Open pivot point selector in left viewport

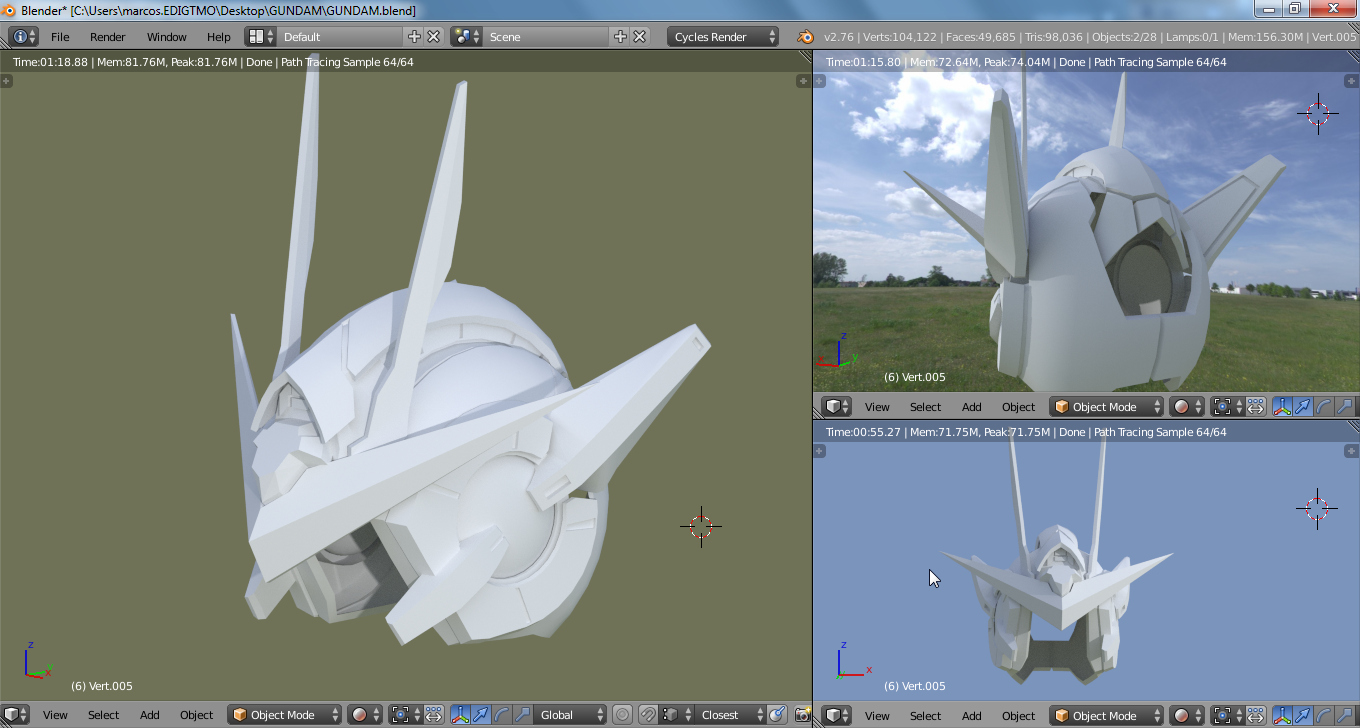point(405,715)
